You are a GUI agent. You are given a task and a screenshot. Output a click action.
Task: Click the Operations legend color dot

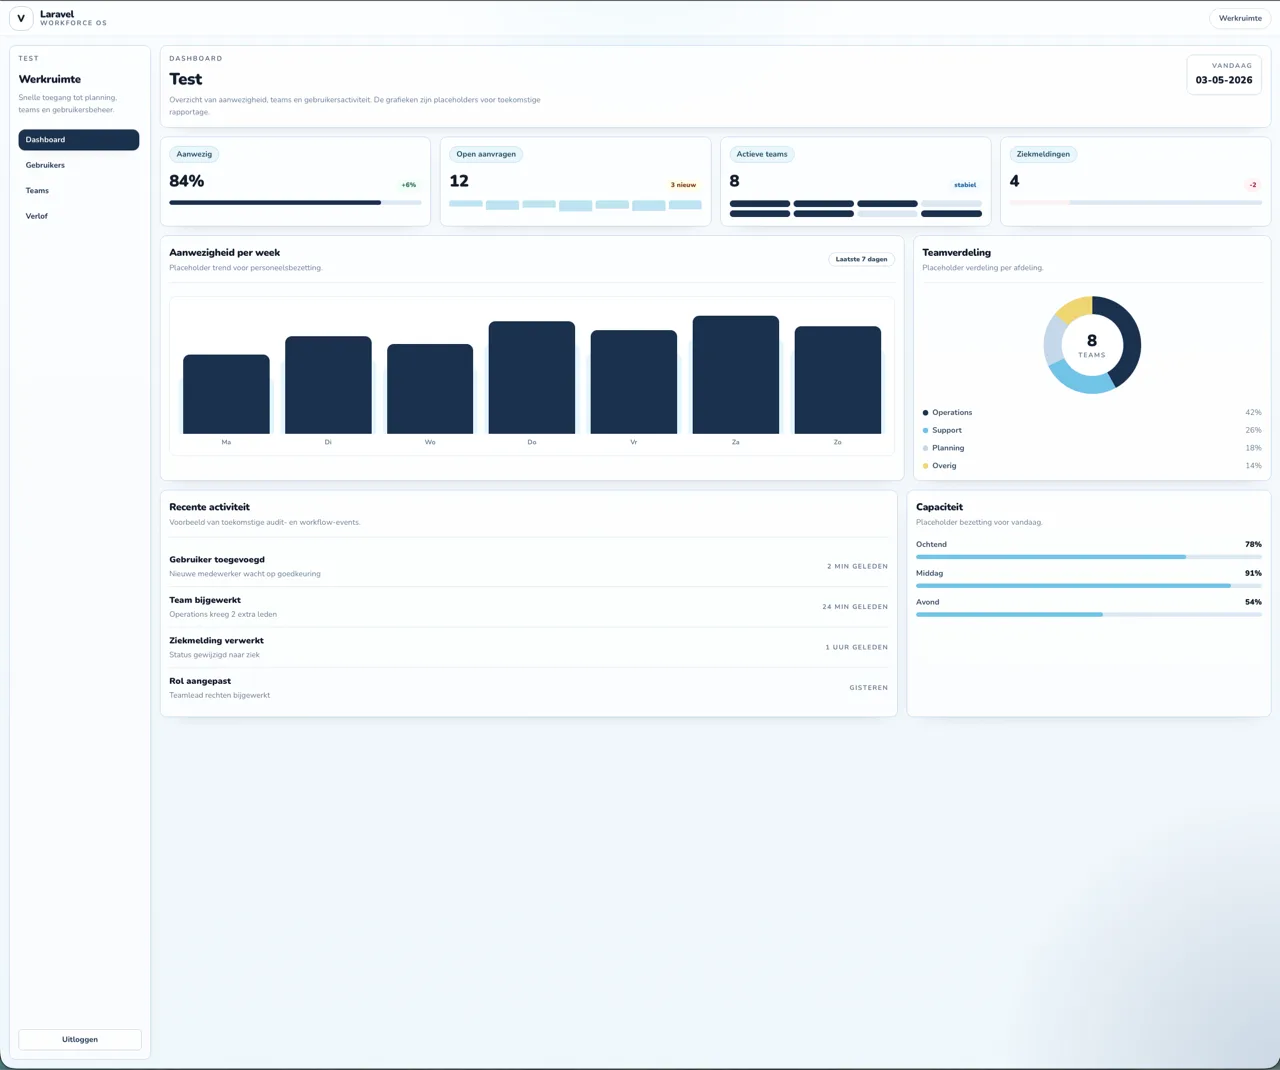(x=925, y=412)
